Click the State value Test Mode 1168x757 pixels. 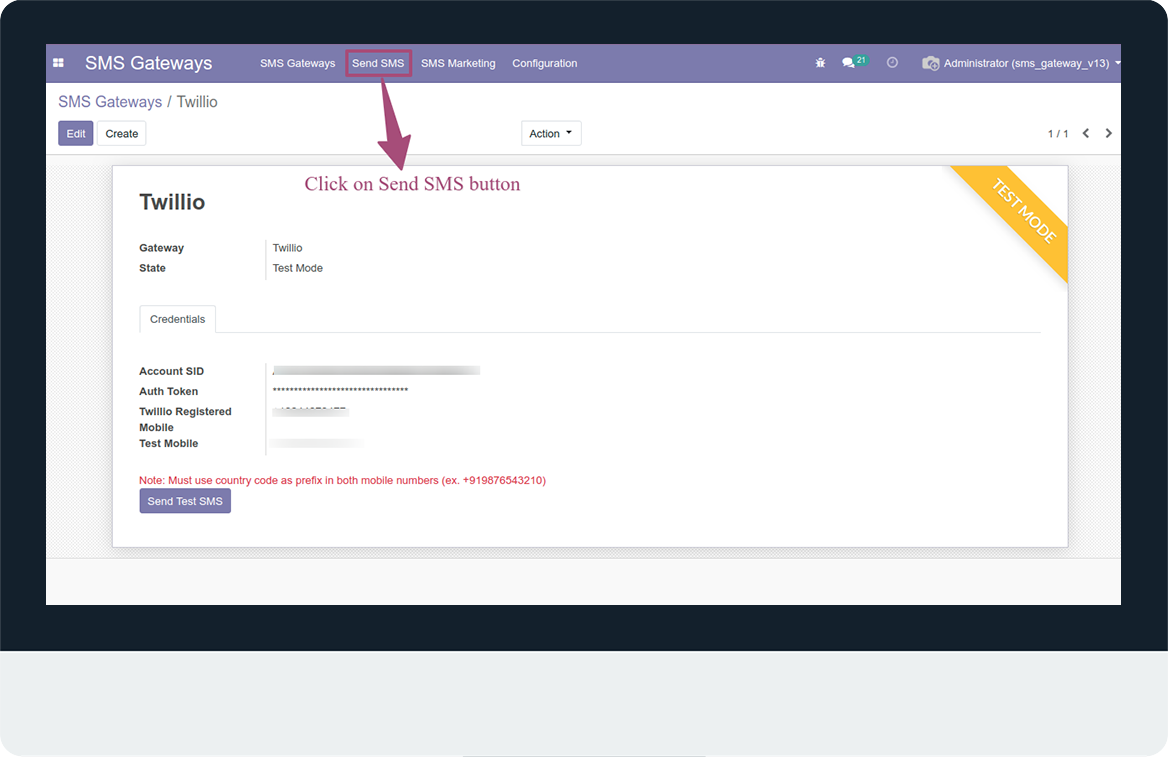point(297,268)
